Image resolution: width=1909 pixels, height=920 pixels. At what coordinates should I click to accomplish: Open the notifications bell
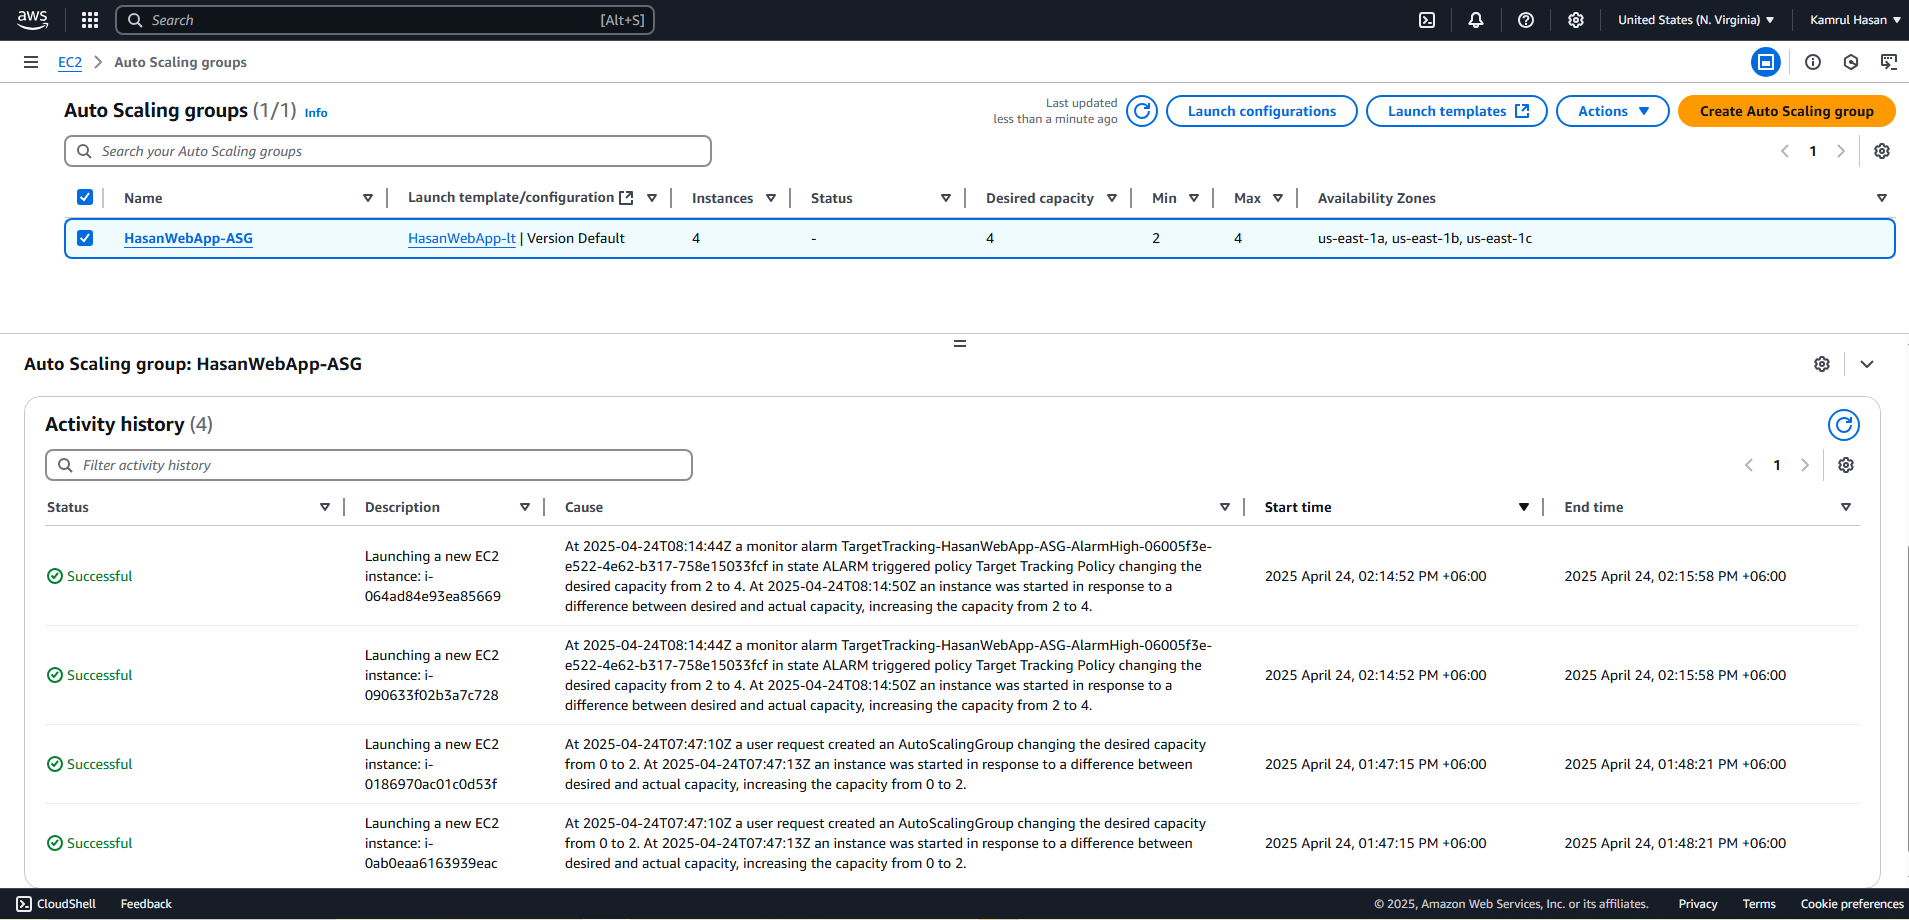click(1476, 20)
